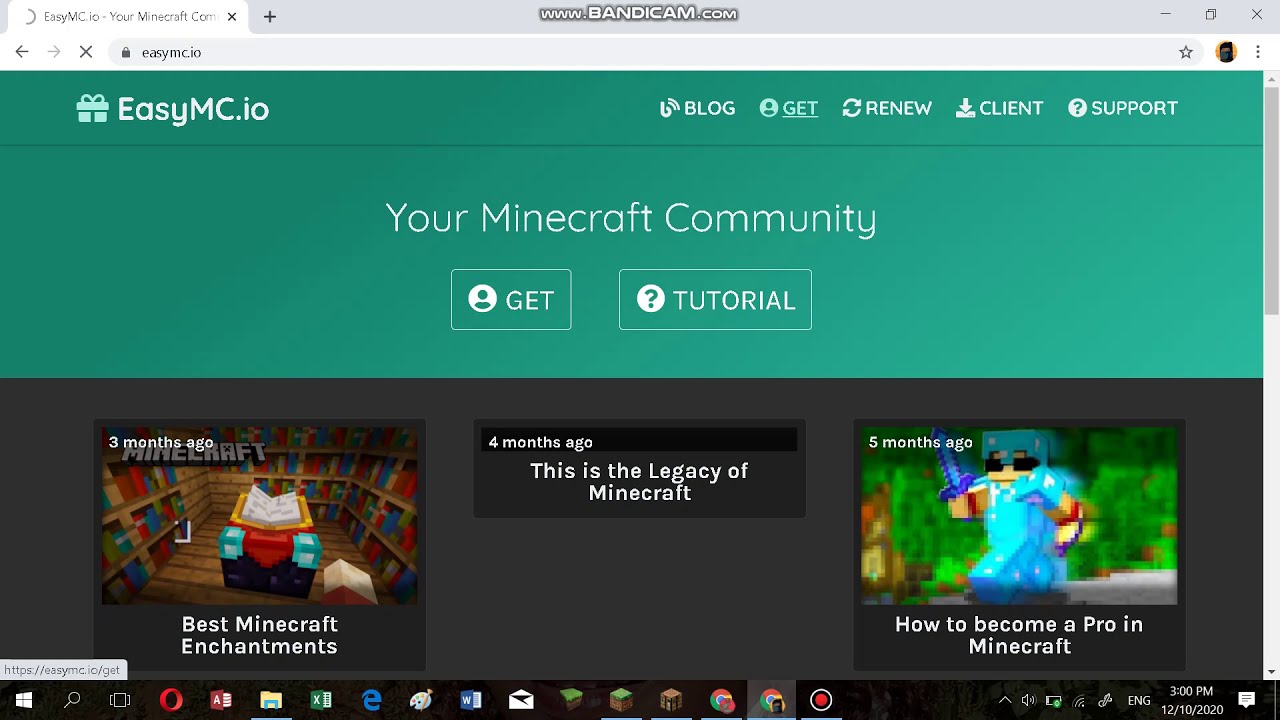Open Bandicam recorder taskbar icon
The width and height of the screenshot is (1280, 720).
coord(821,700)
